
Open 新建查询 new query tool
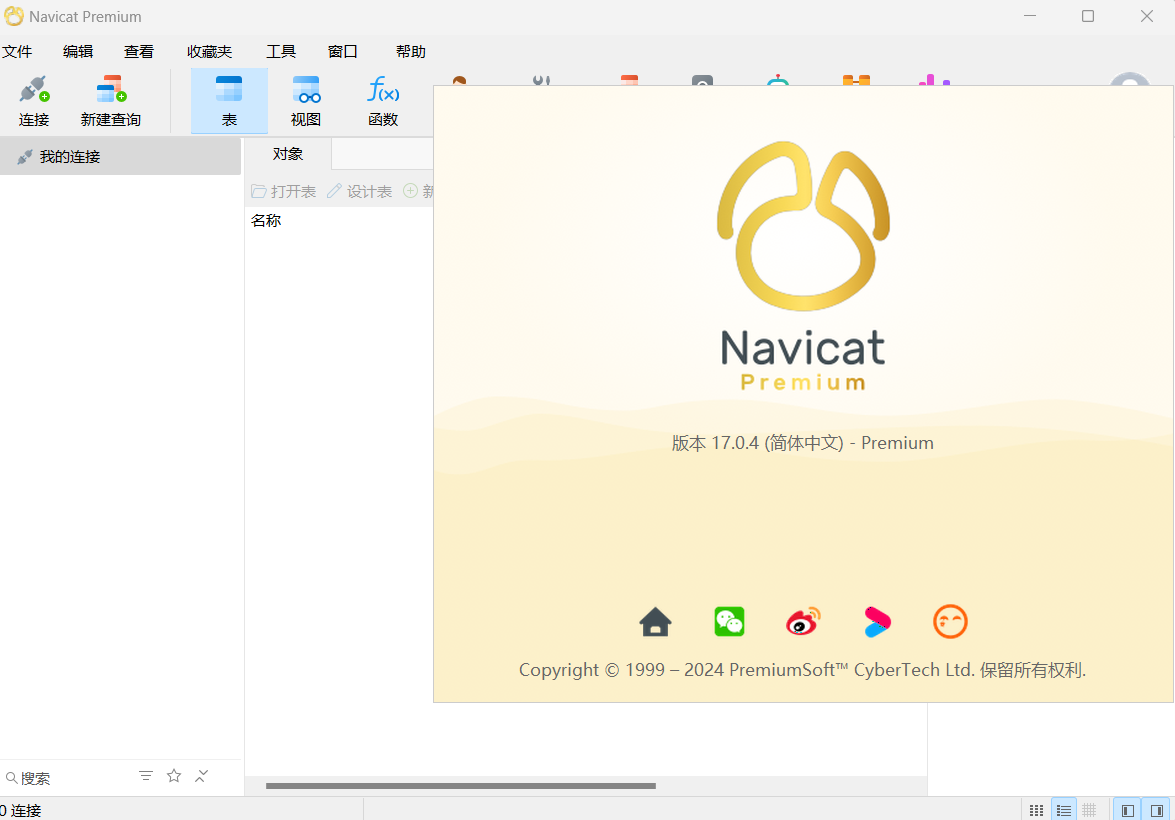click(111, 101)
